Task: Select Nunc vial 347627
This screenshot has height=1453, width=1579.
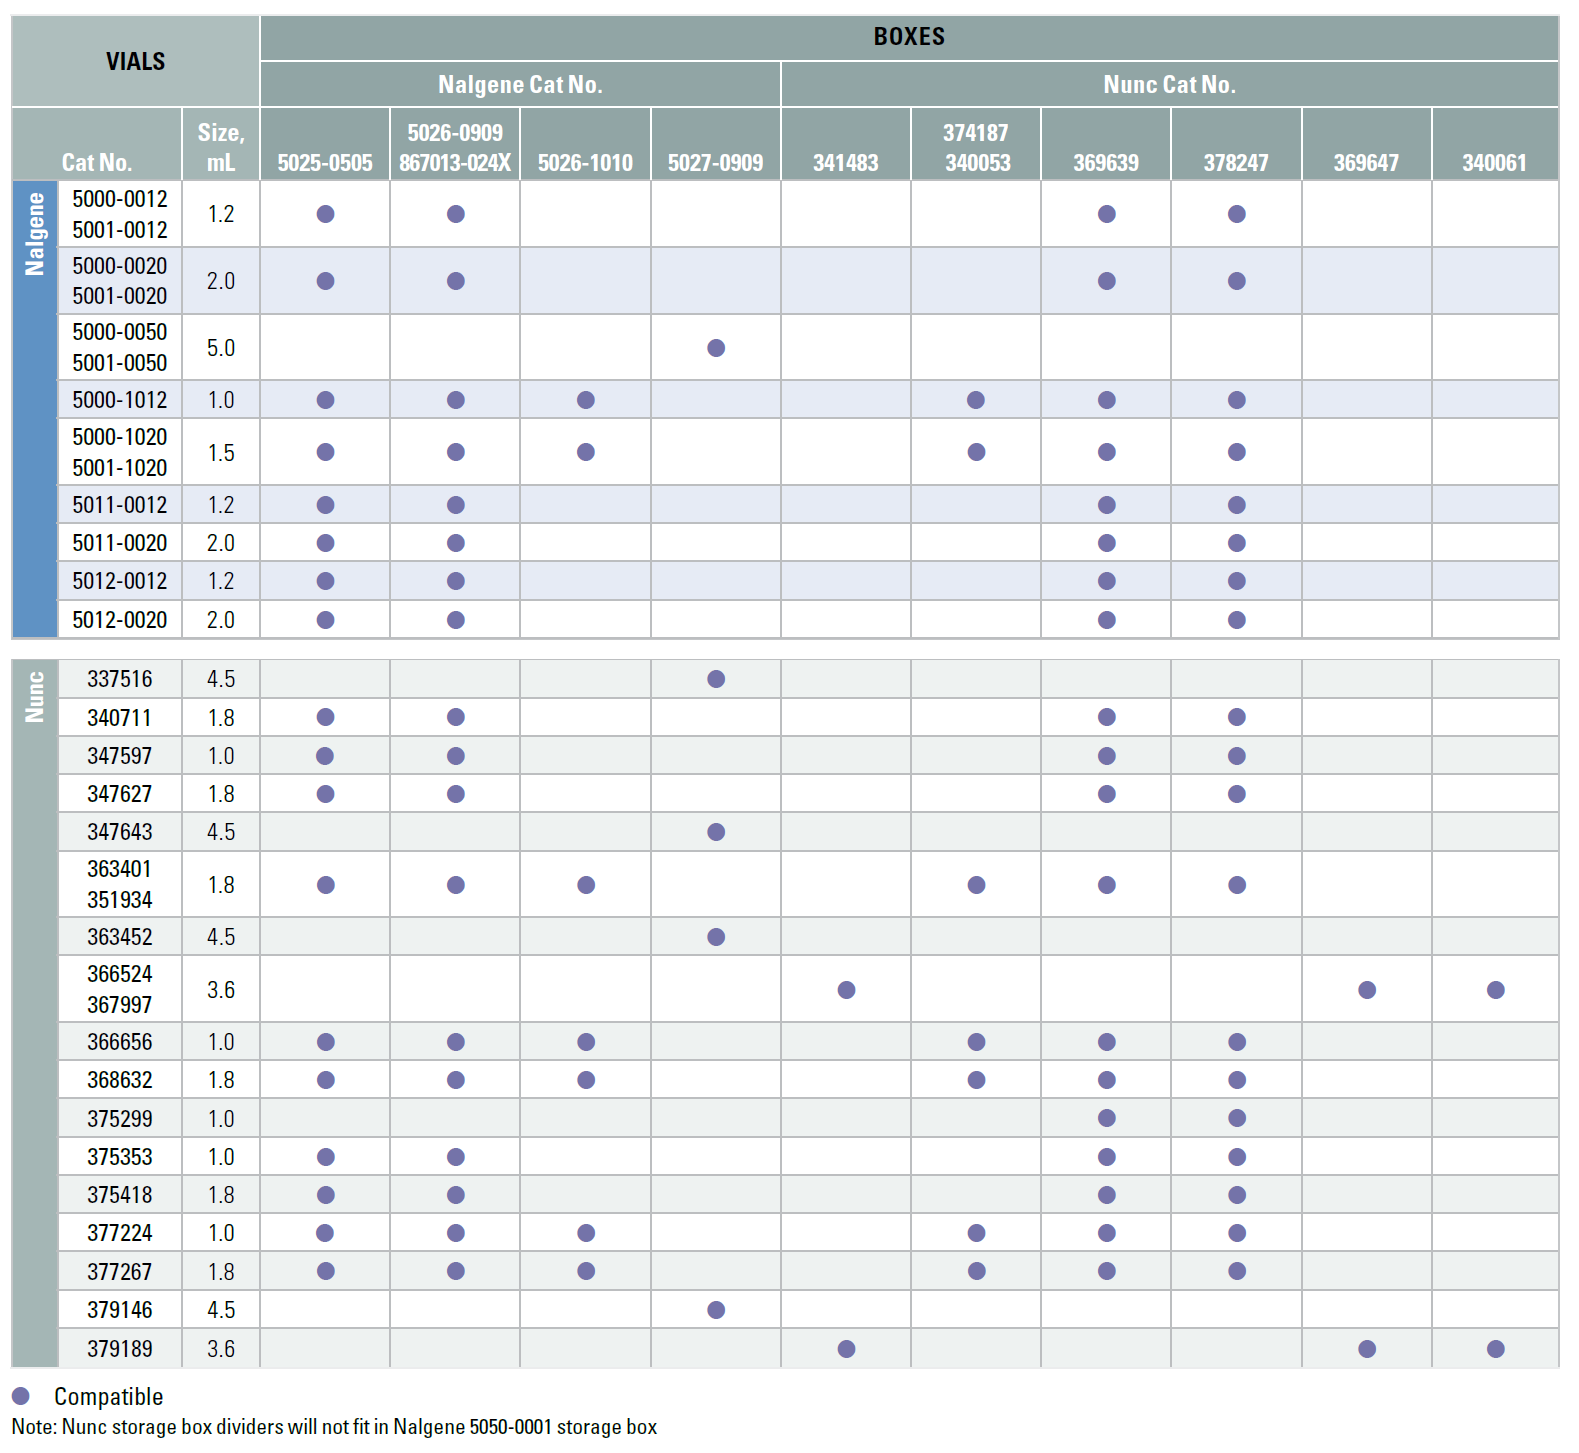Action: click(x=120, y=794)
